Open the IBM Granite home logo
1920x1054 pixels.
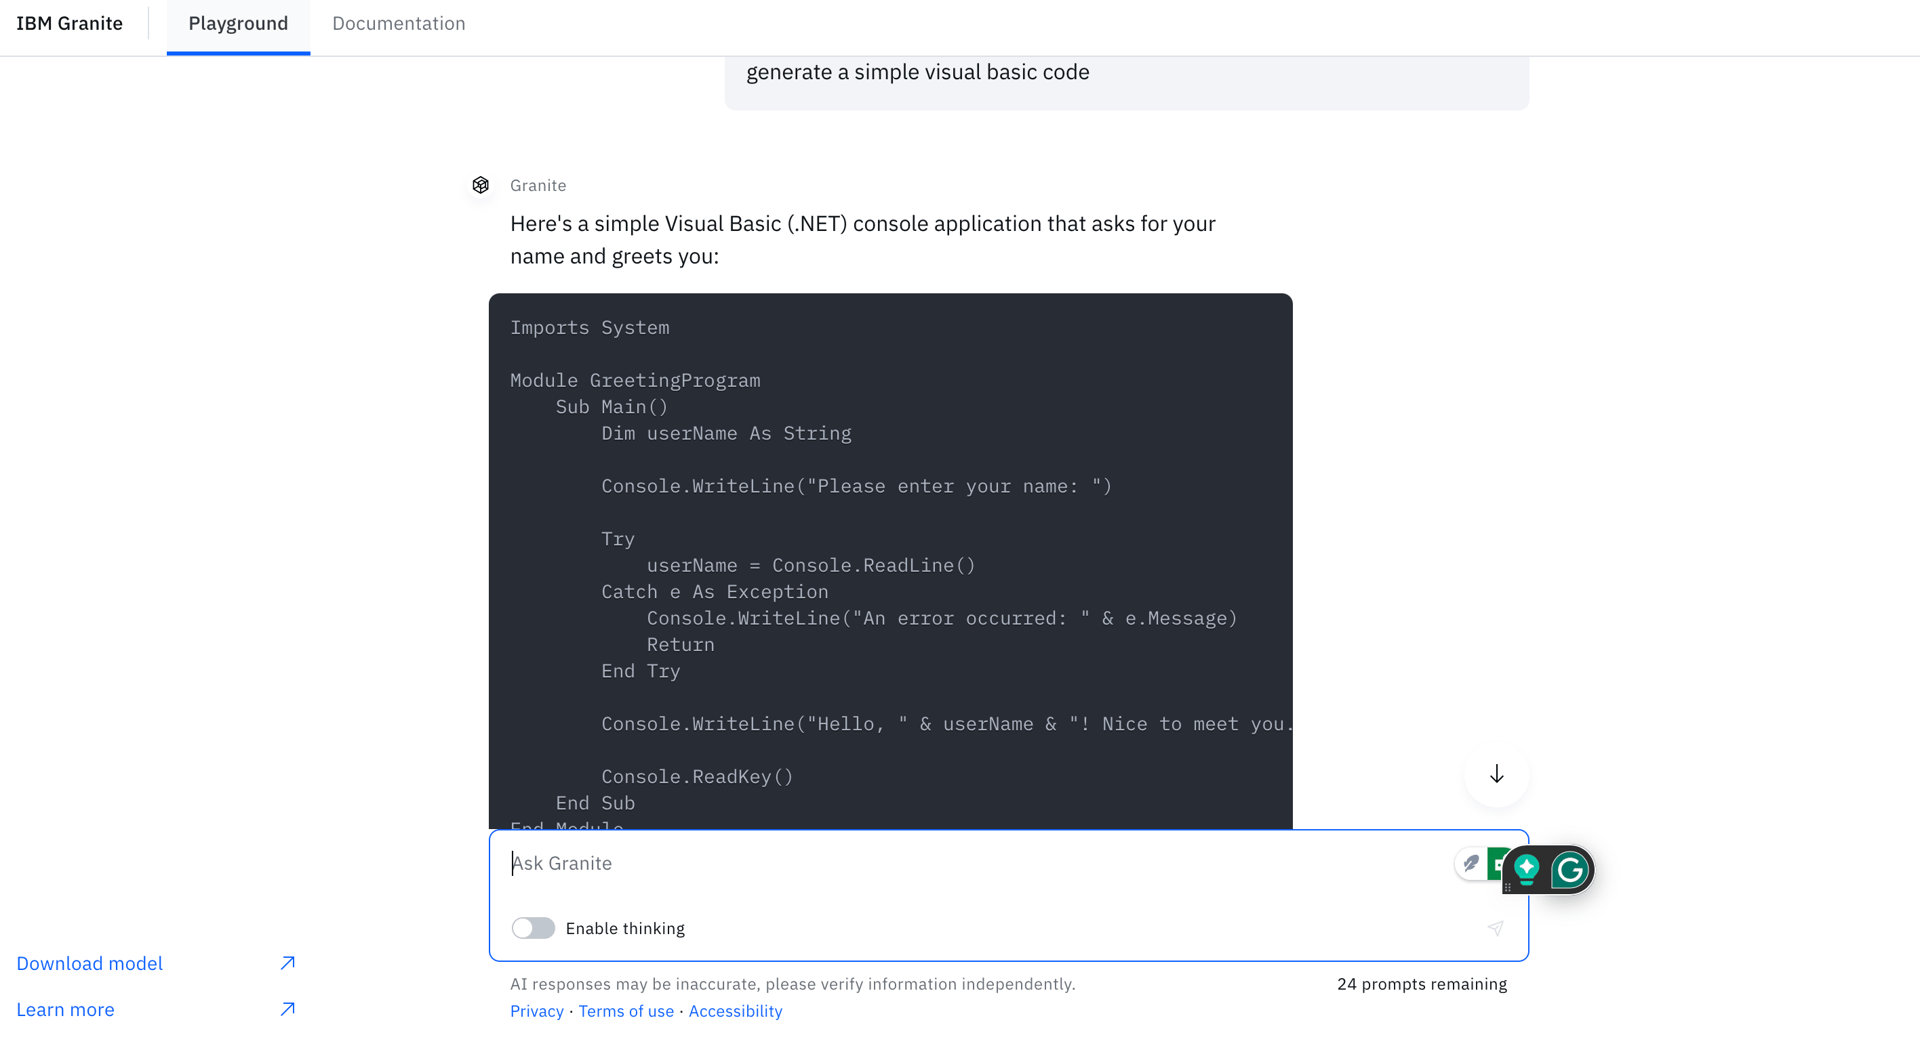pos(70,22)
